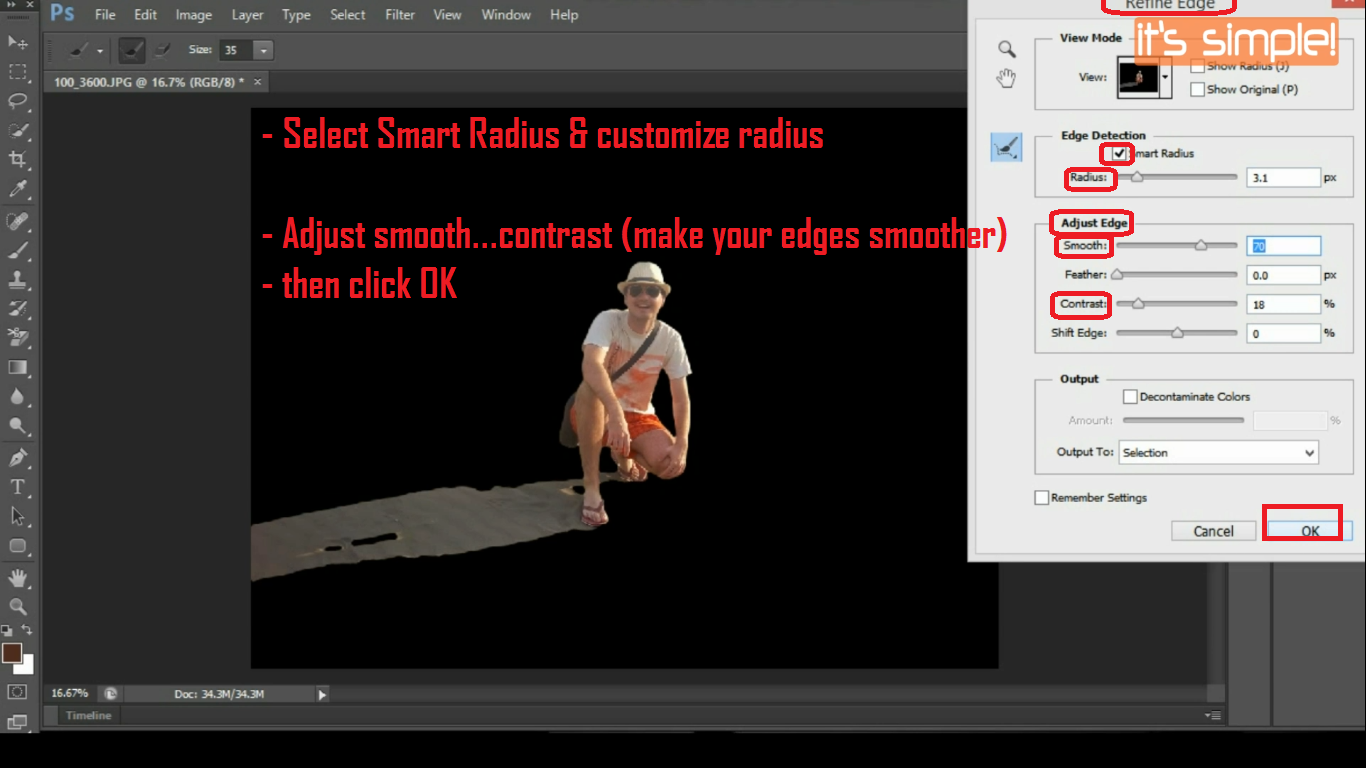1366x768 pixels.
Task: Select the Horizontal Type tool
Action: [x=18, y=487]
